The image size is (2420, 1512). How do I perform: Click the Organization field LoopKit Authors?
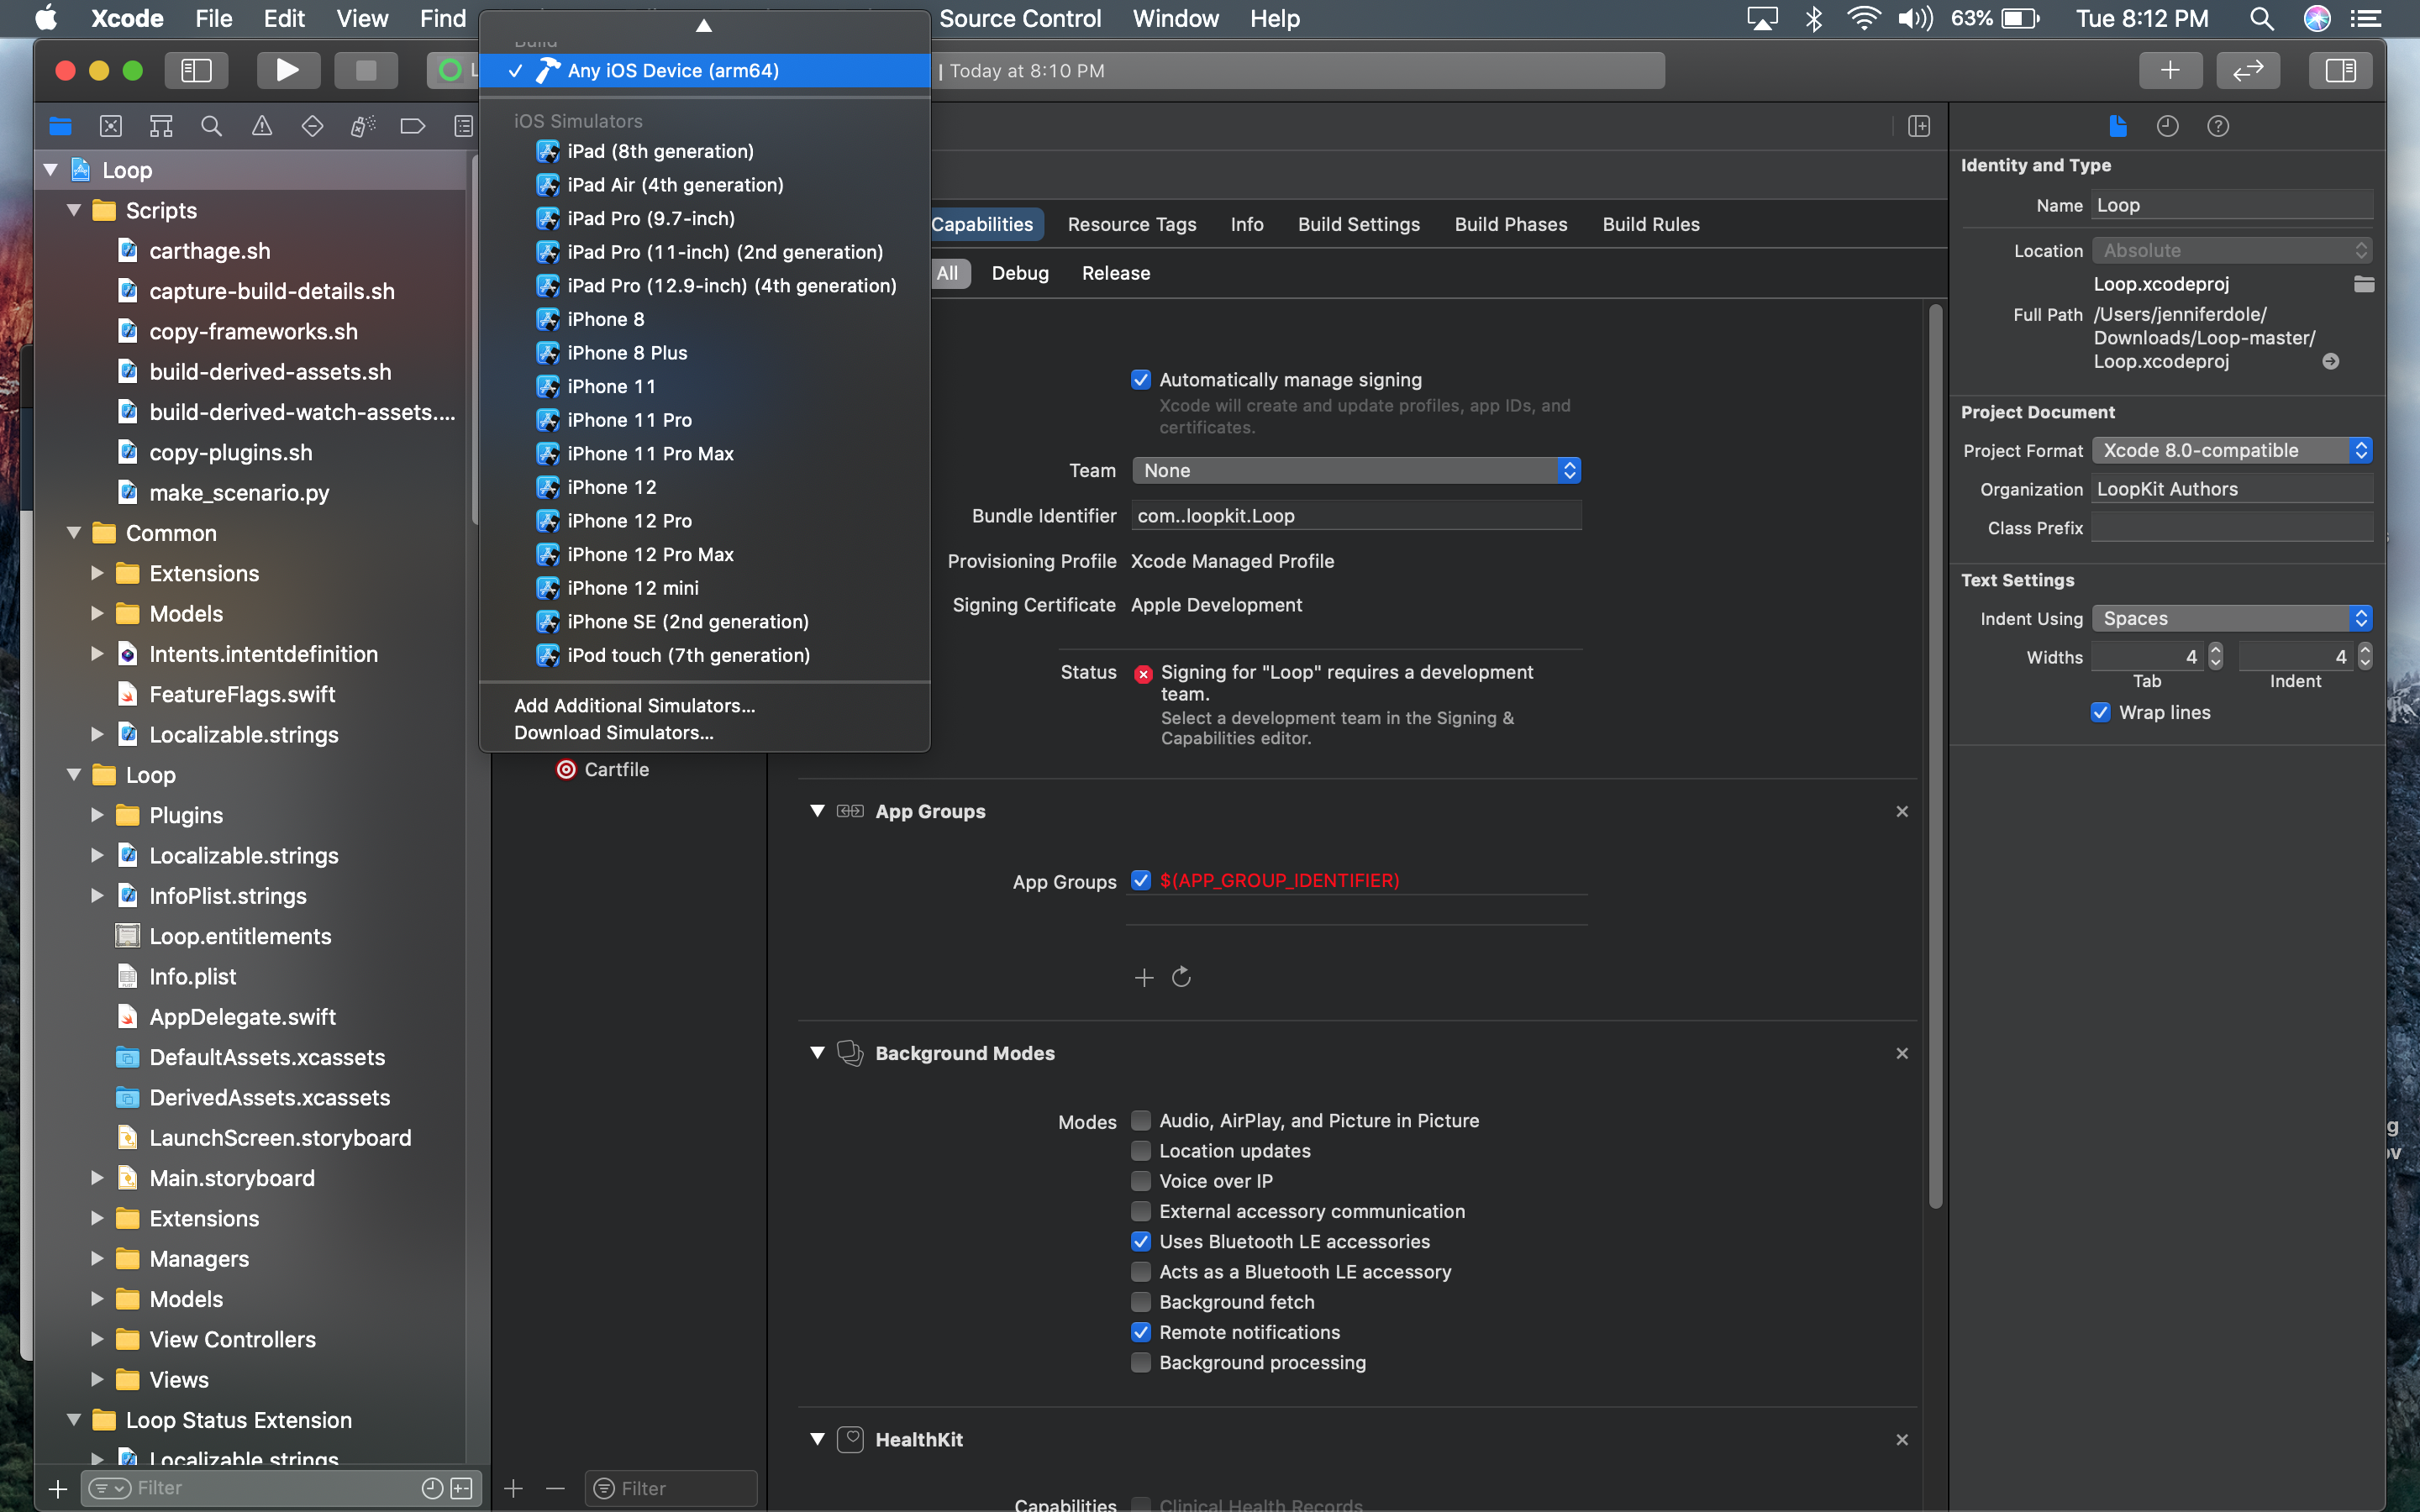pos(2232,489)
